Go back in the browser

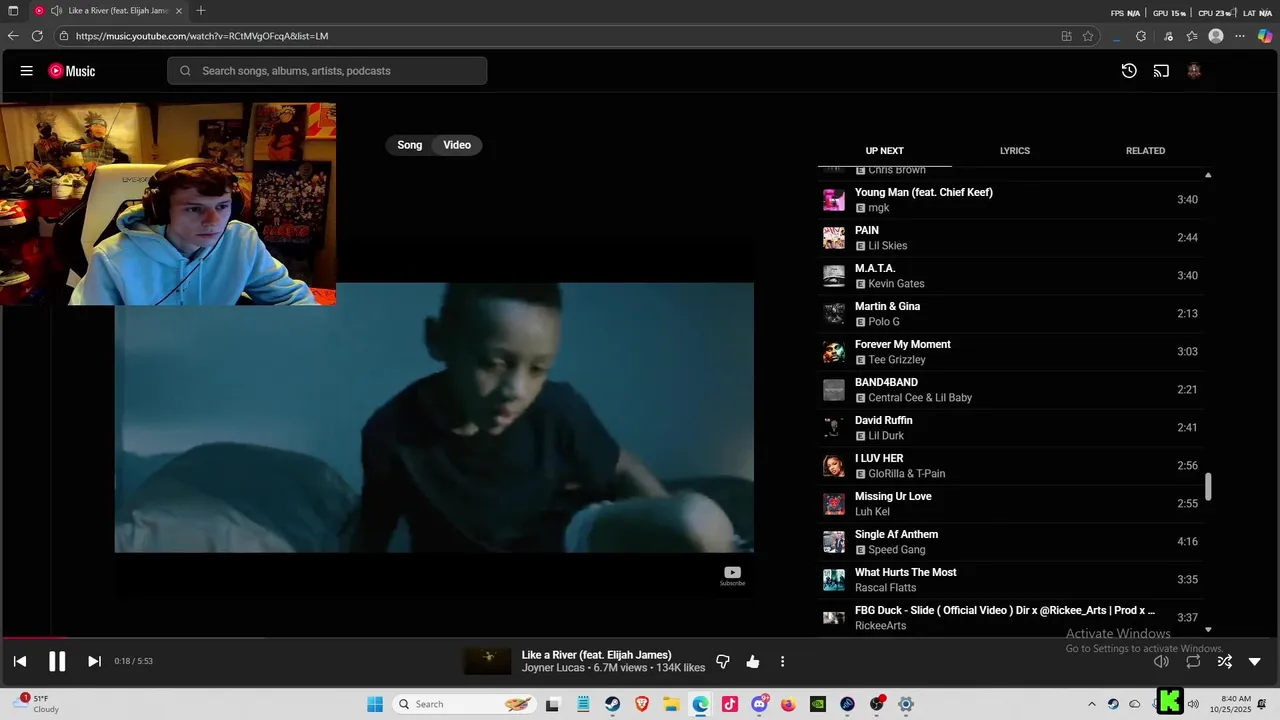[x=13, y=36]
